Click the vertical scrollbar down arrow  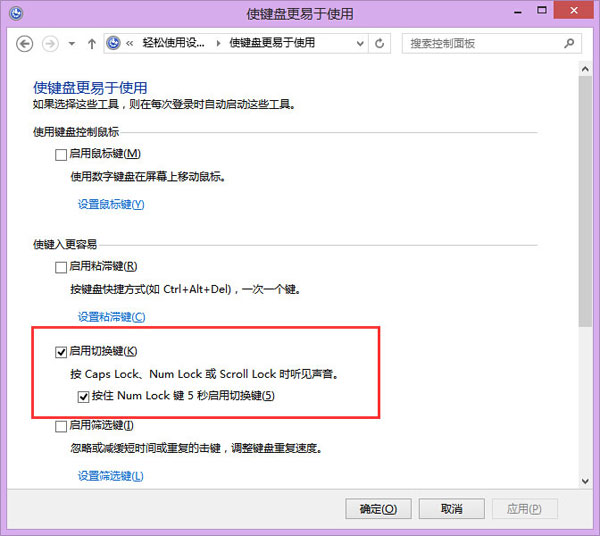coord(586,481)
